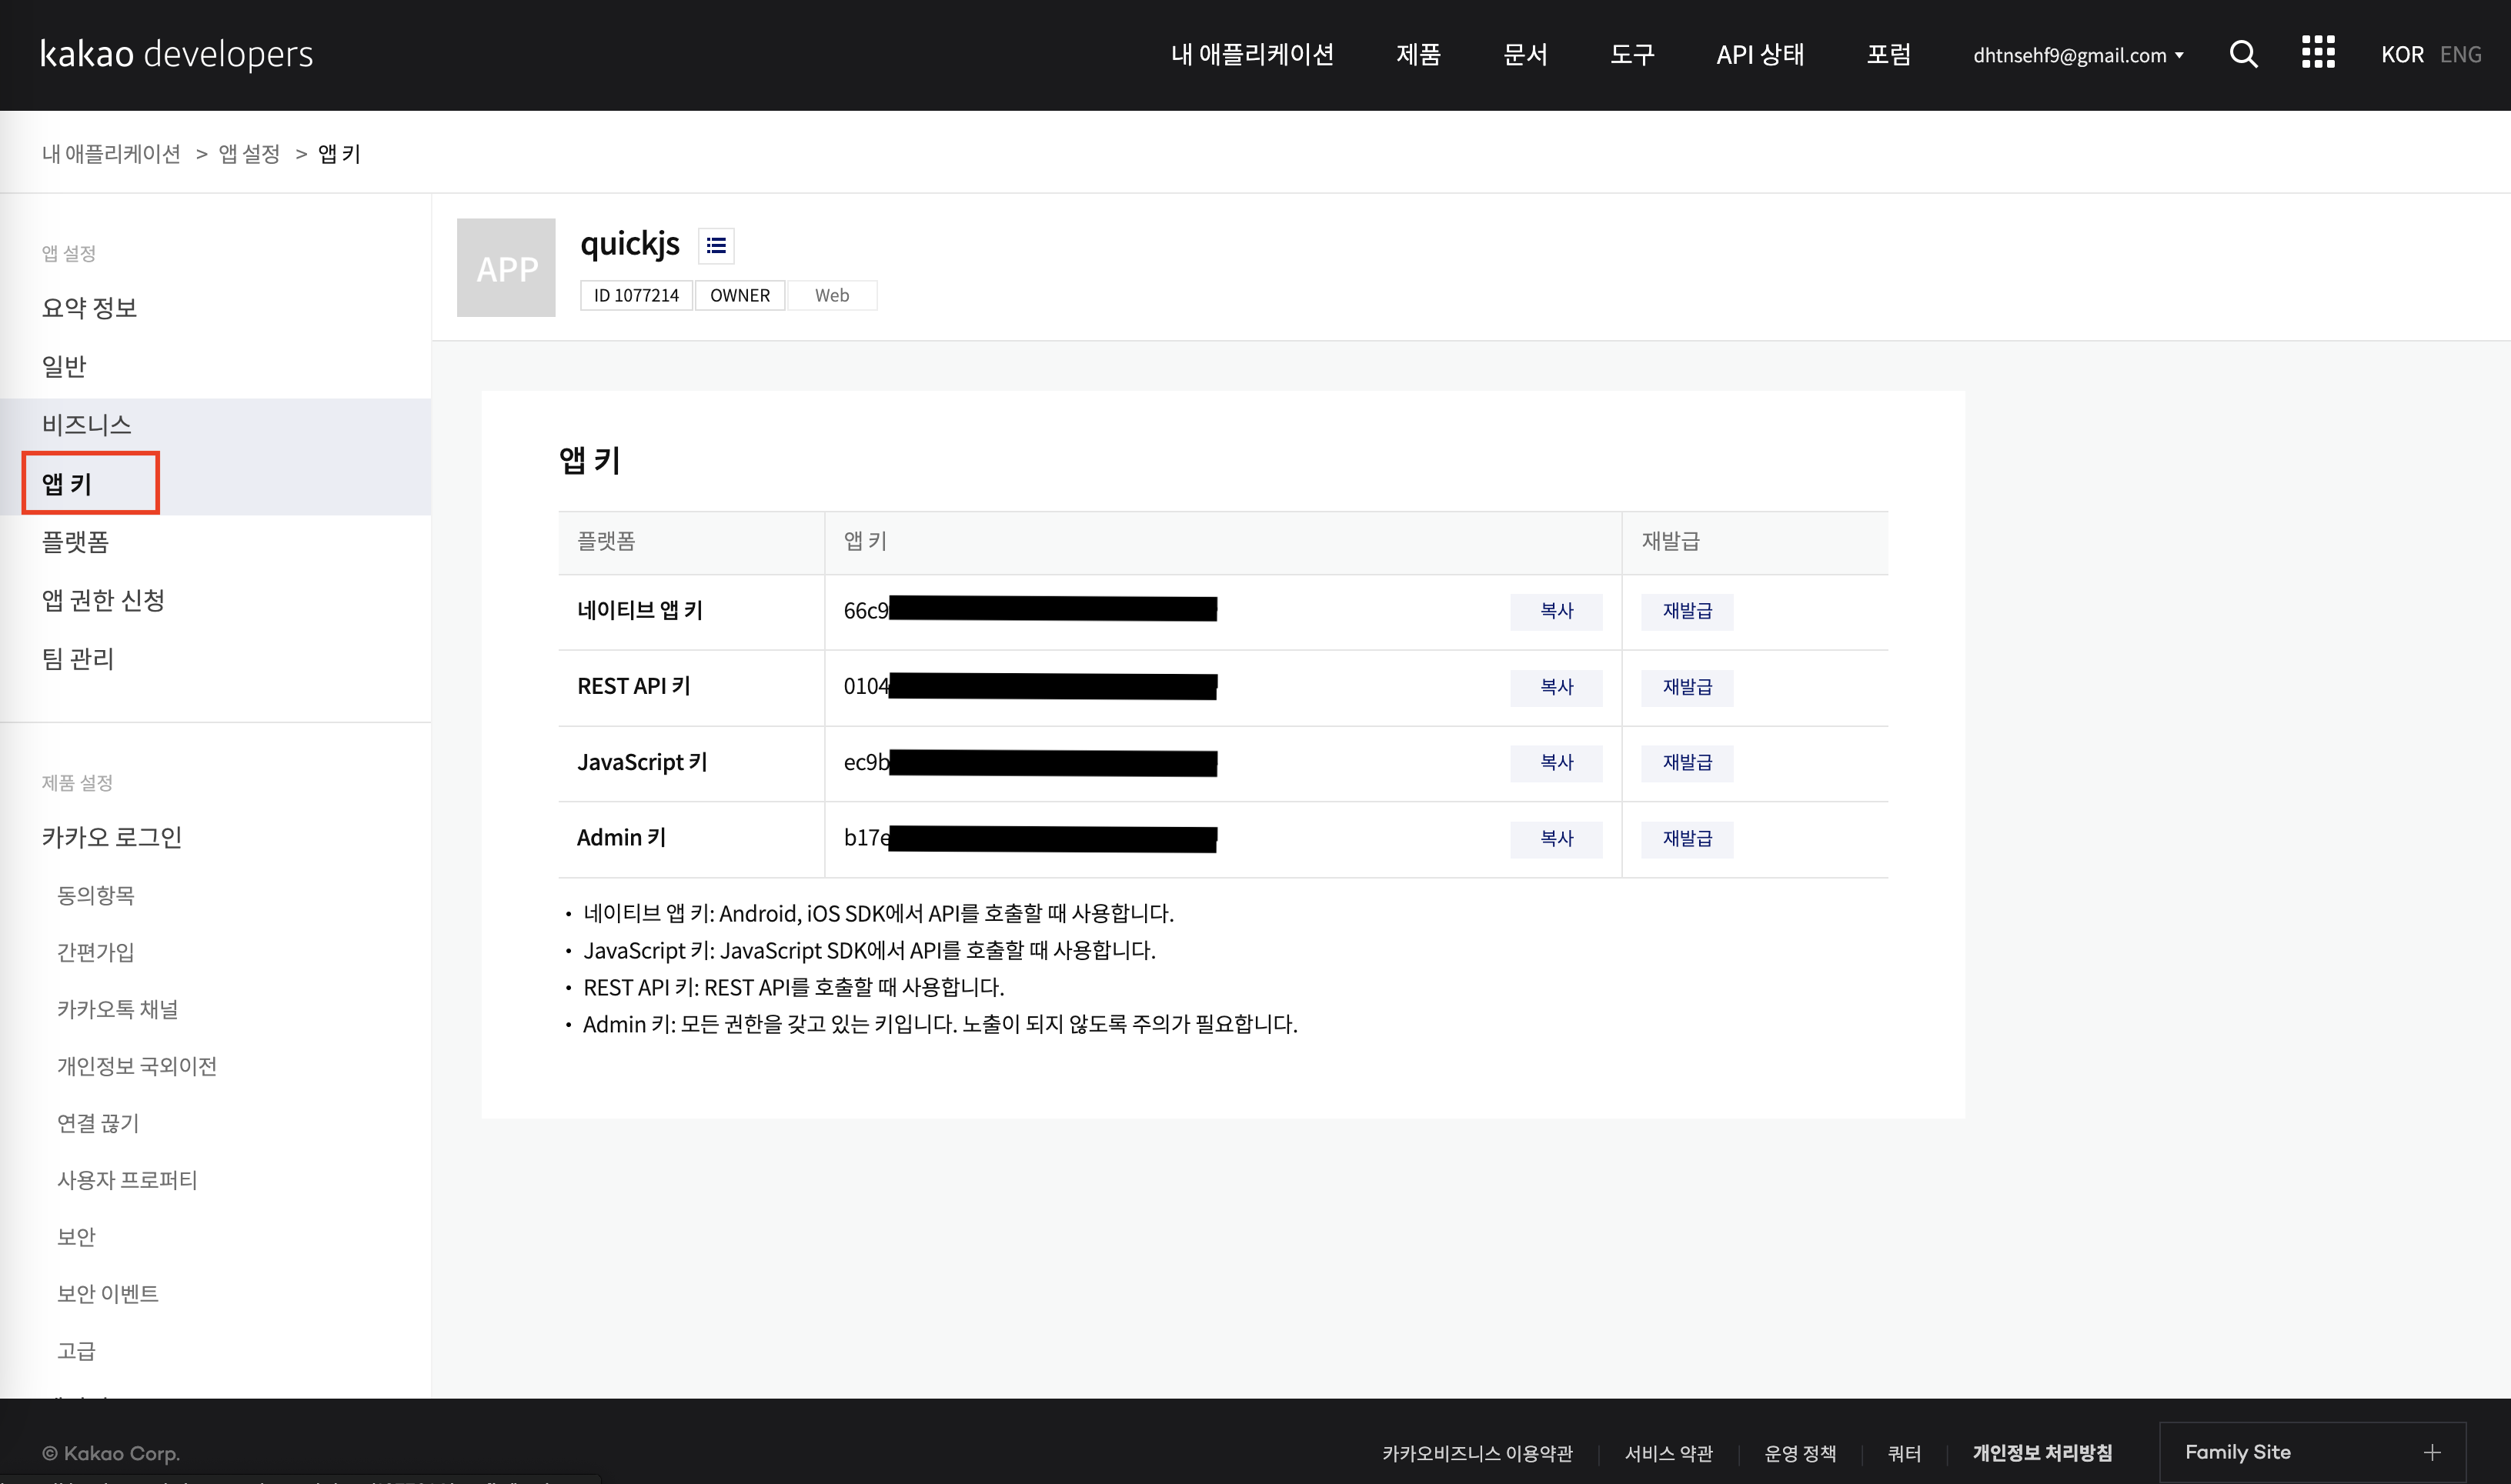
Task: Click the 66c9 native key value
Action: (x=1030, y=610)
